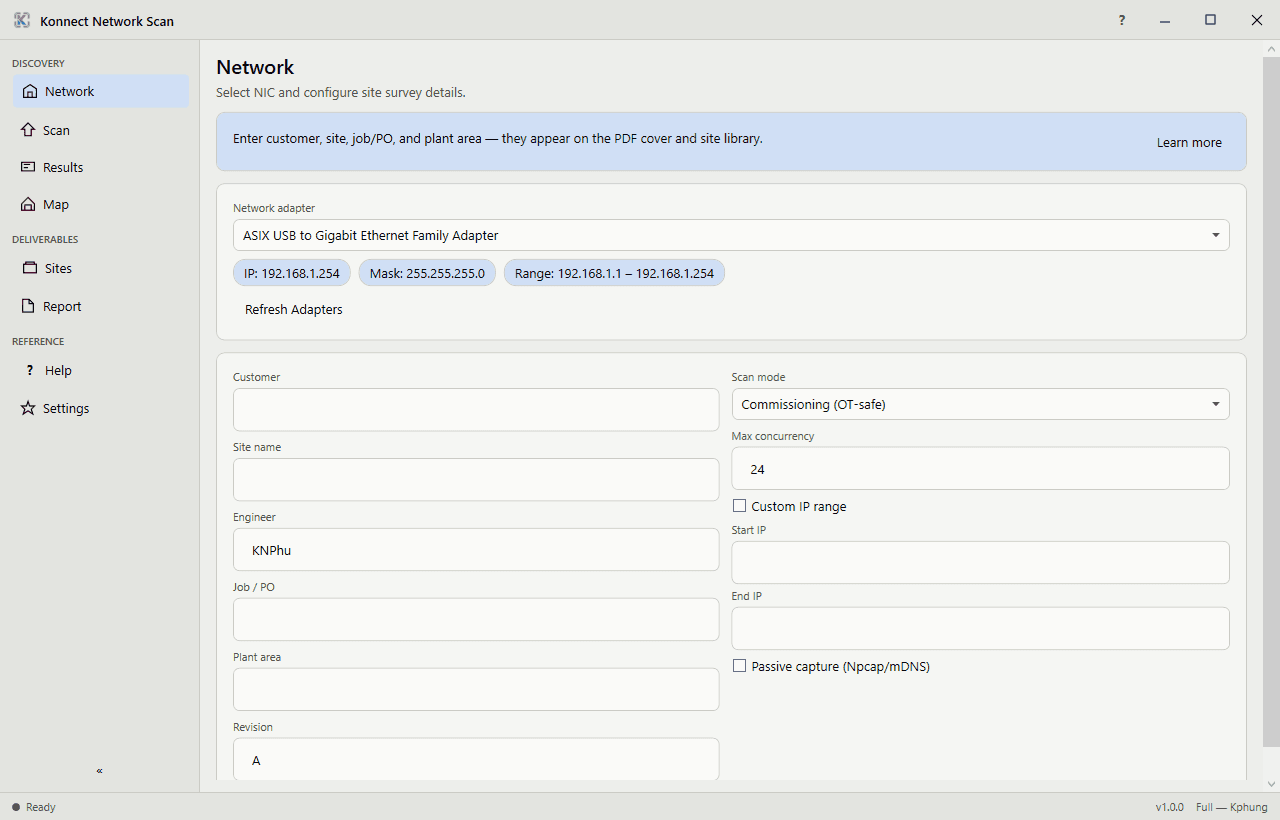Screen dimensions: 1280x820
Task: Click the Full — Kphung license text
Action: point(1232,807)
